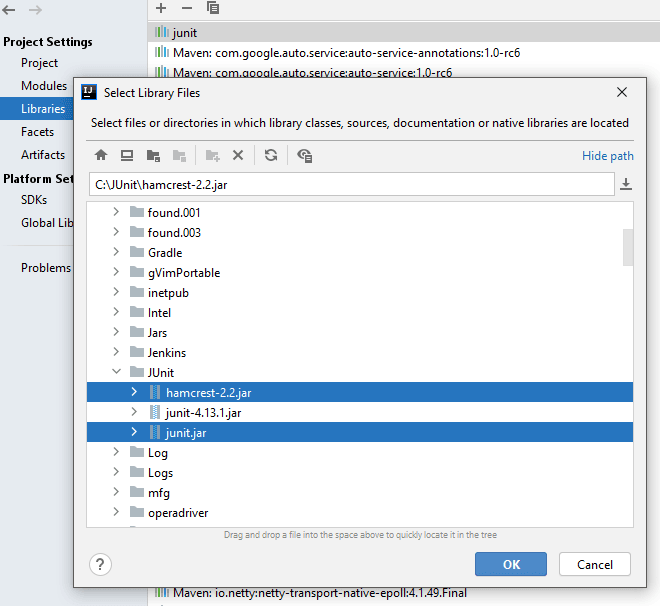This screenshot has width=660, height=606.
Task: Click the add library plus icon
Action: pyautogui.click(x=161, y=8)
